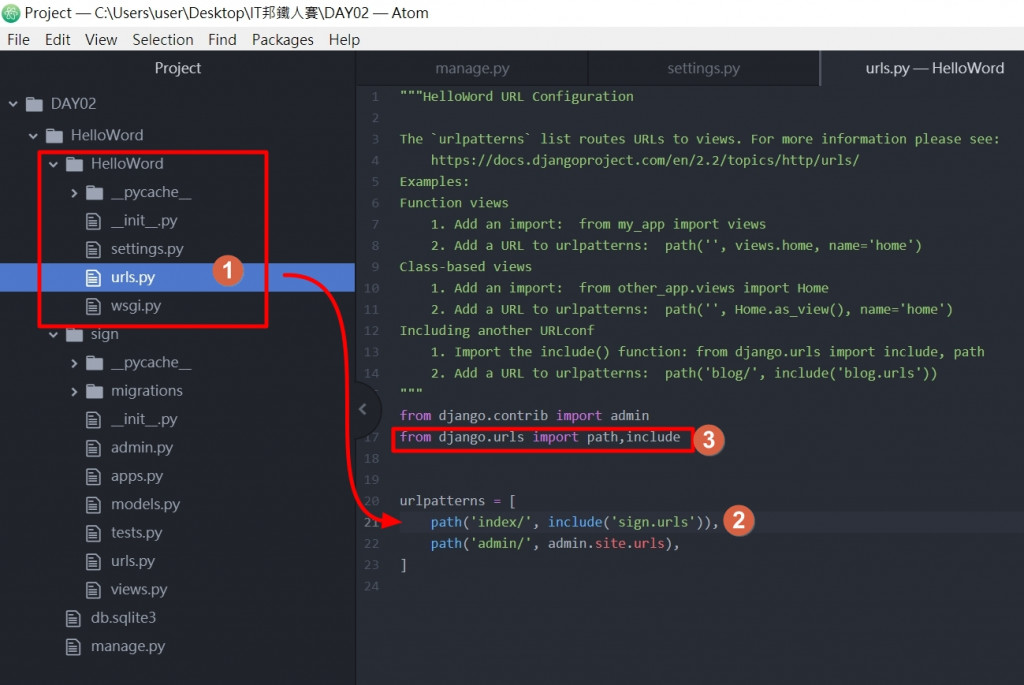Click file icon beside manage.py in tree

[x=73, y=647]
